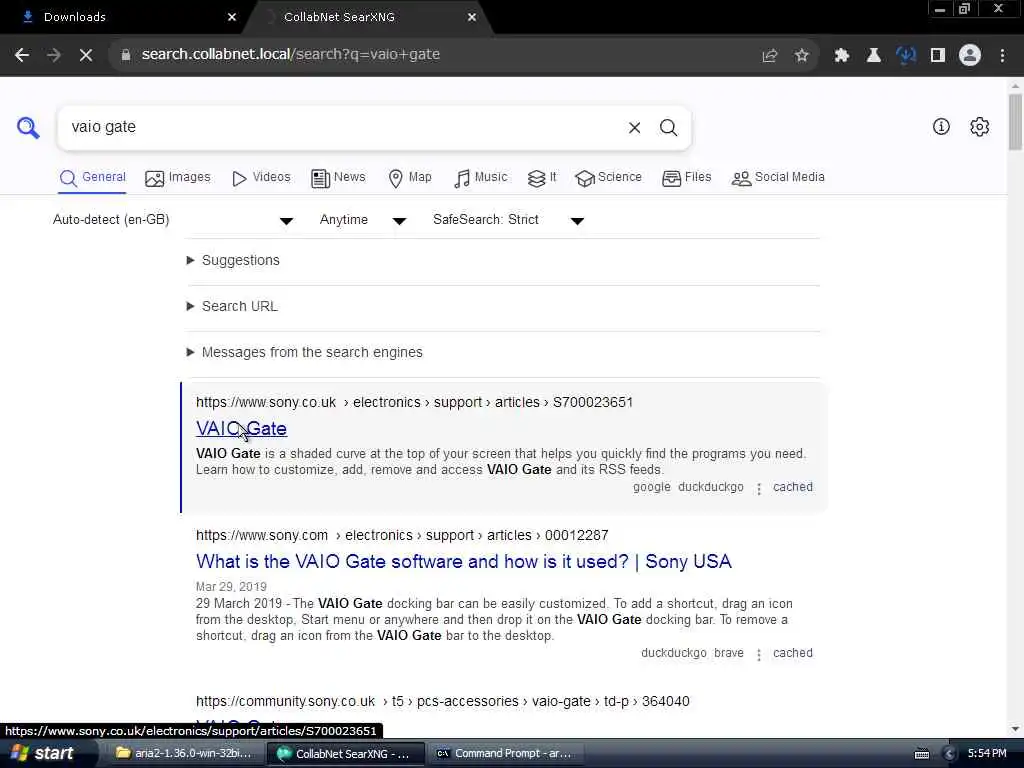Open the Anytime time range dropdown
Image resolution: width=1024 pixels, height=768 pixels.
click(x=363, y=220)
